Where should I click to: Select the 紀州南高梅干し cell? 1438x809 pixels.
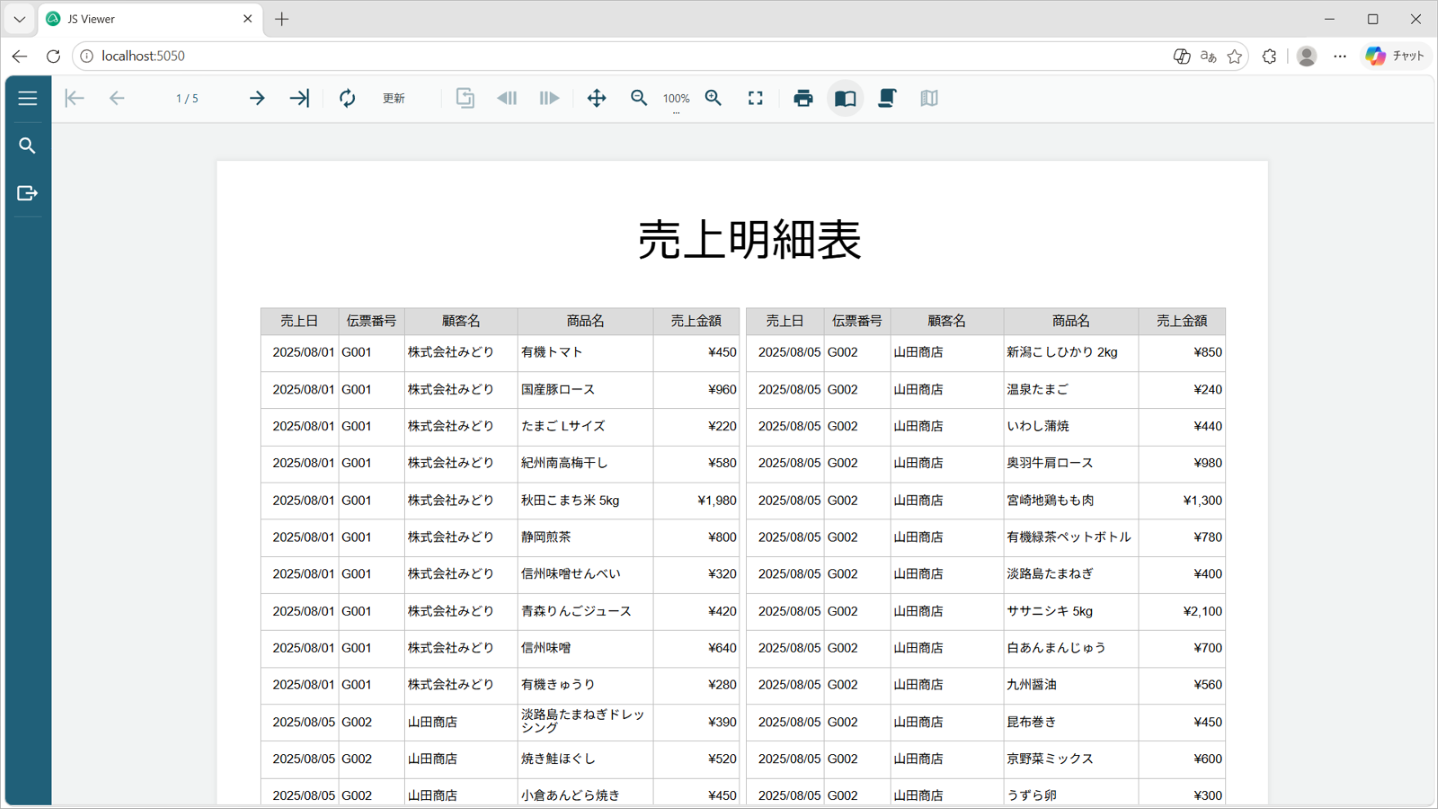tap(585, 463)
